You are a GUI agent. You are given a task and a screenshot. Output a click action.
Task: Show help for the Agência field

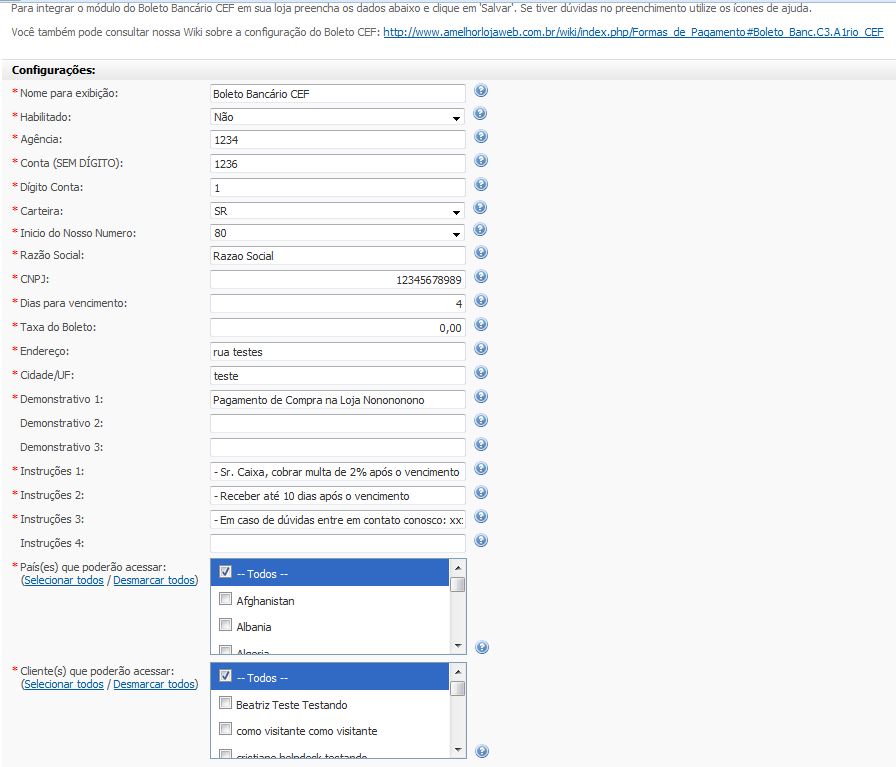[481, 136]
